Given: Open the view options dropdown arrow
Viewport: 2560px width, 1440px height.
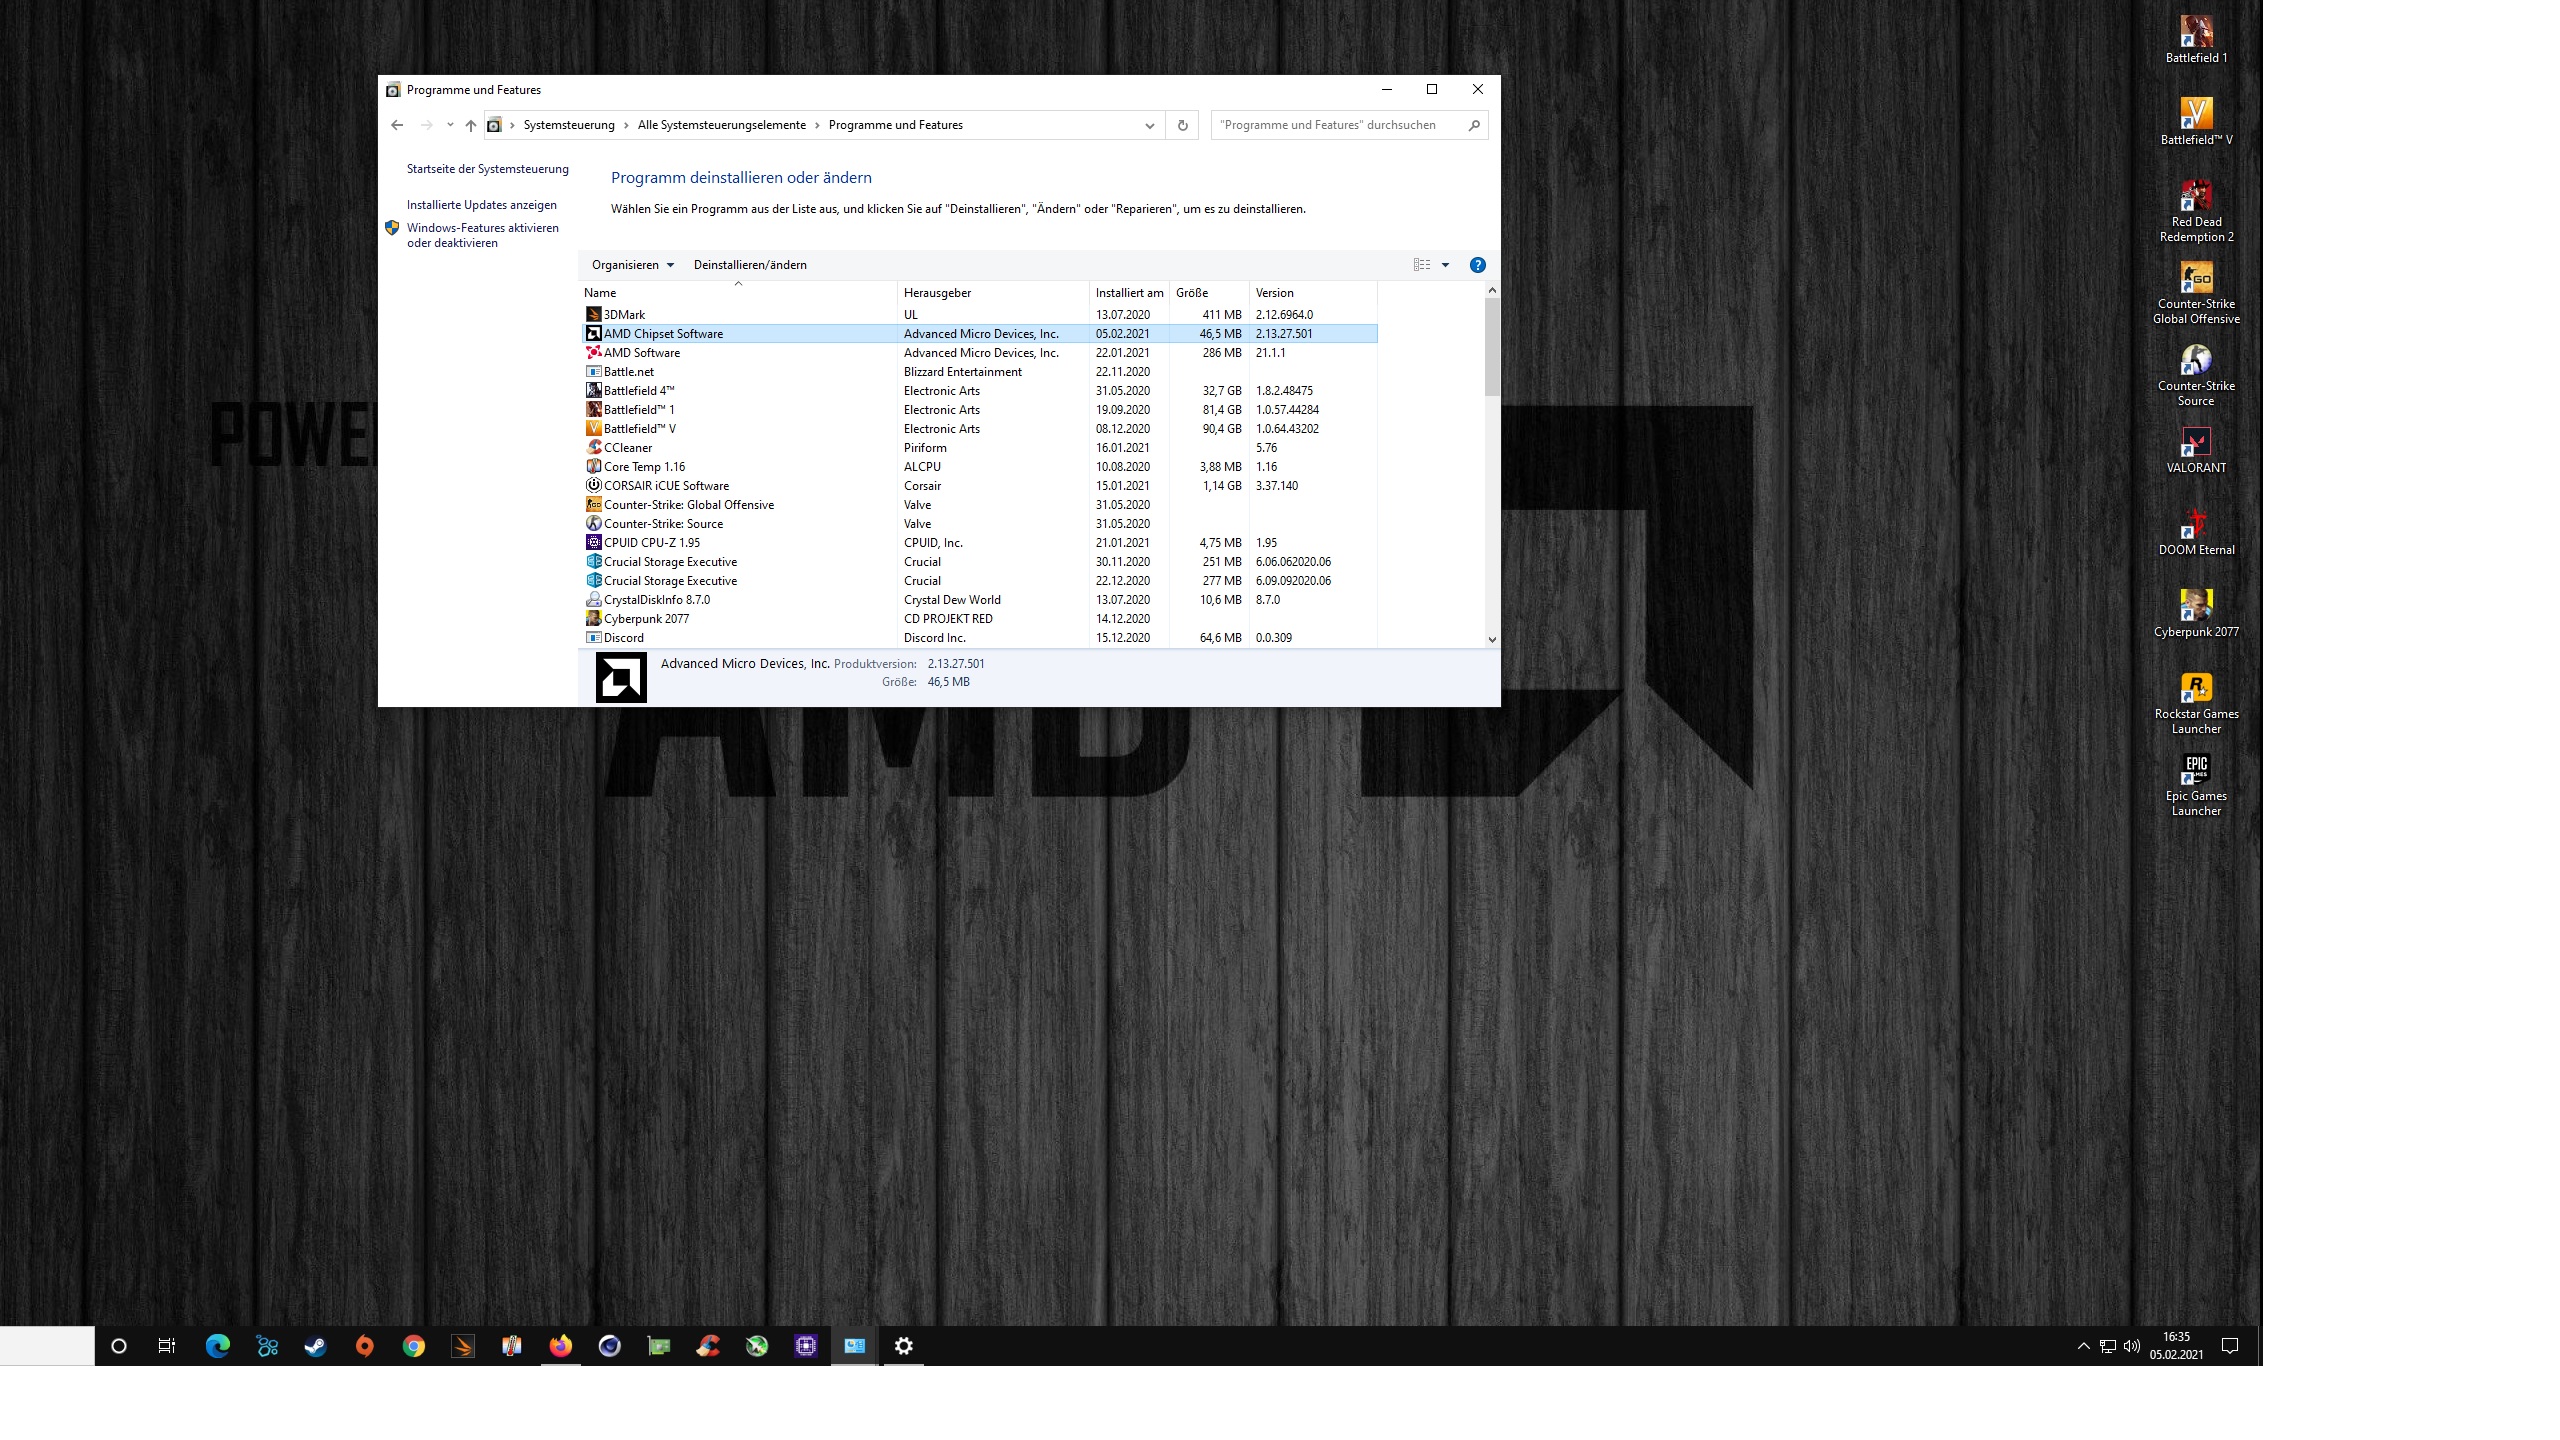Looking at the screenshot, I should tap(1445, 265).
